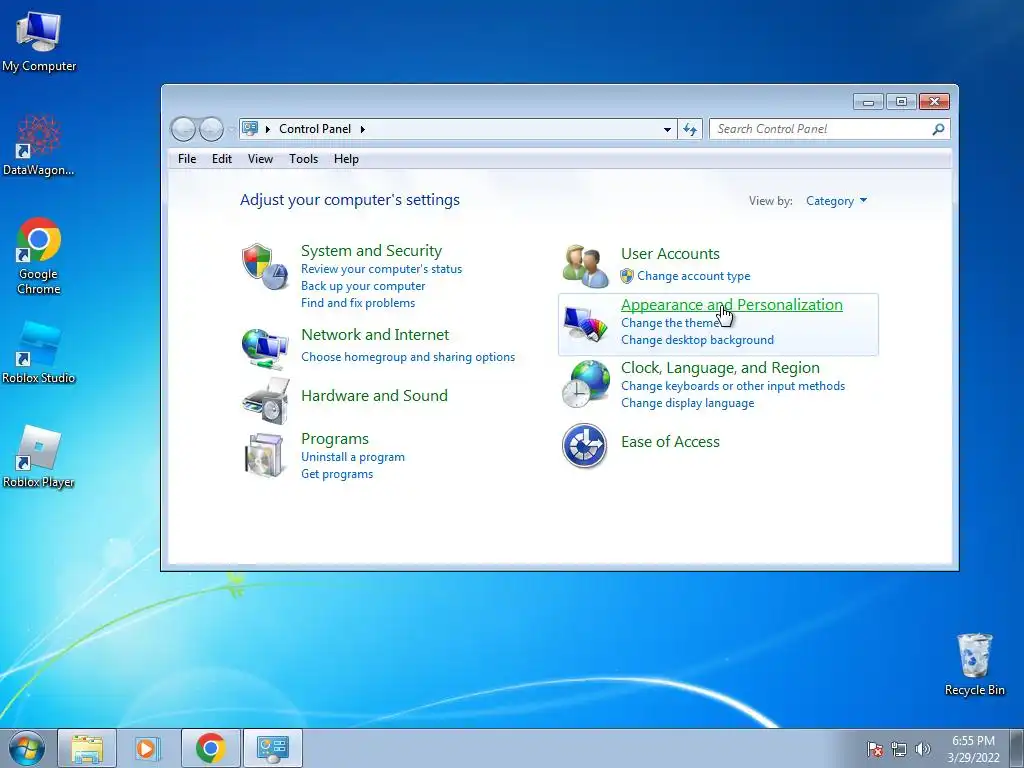Open the Programs box icon
This screenshot has height=768, width=1024.
coord(265,455)
